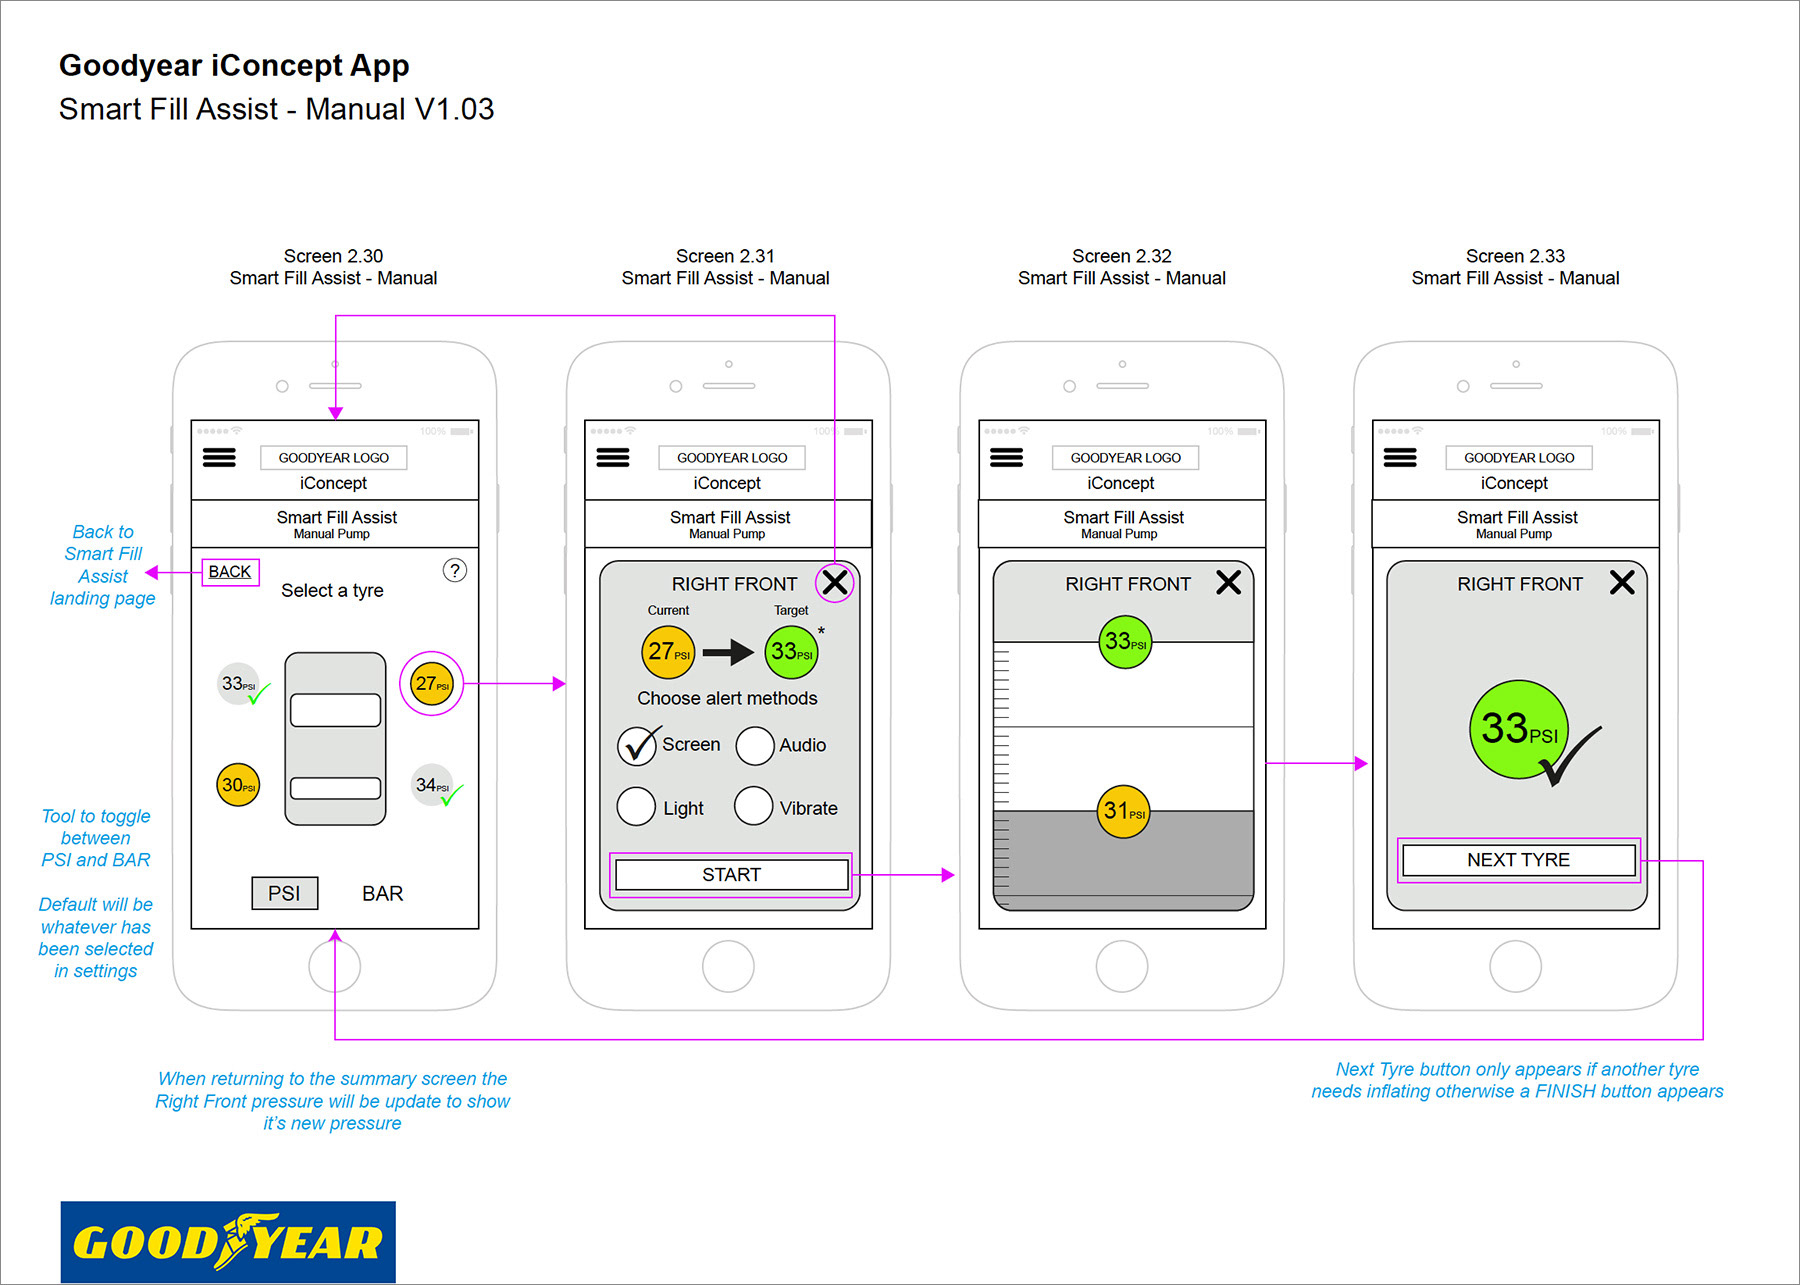The image size is (1800, 1285).
Task: Click the 'Goodyear iConcept App' page title
Action: (x=234, y=65)
